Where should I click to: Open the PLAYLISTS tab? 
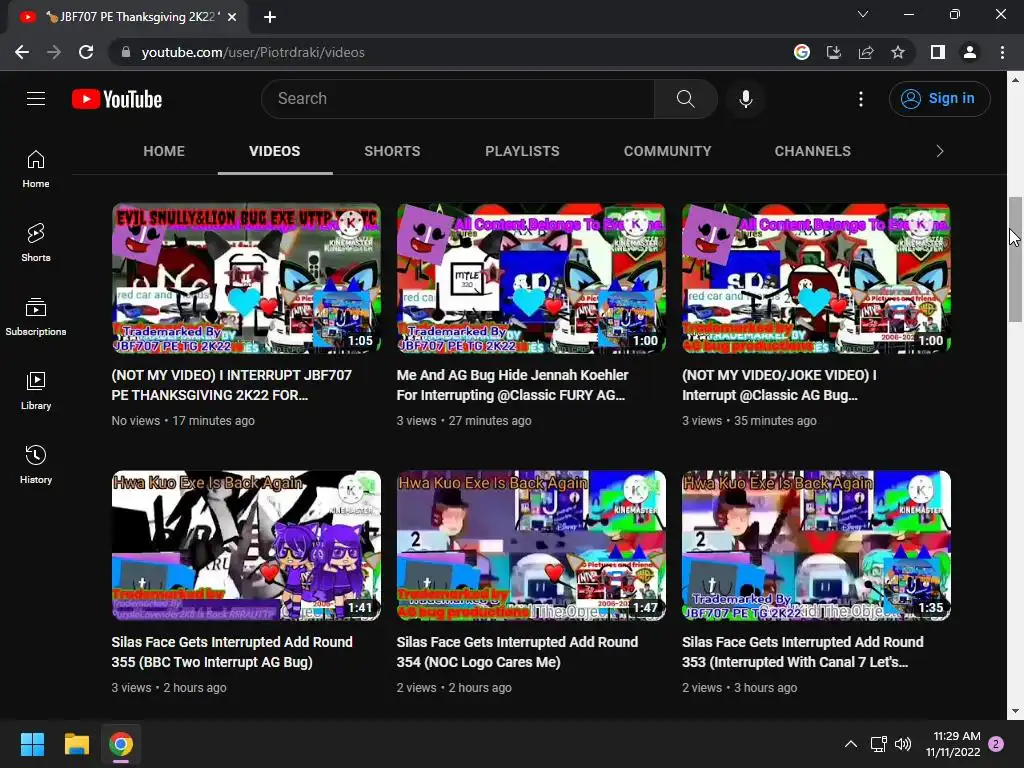(522, 151)
